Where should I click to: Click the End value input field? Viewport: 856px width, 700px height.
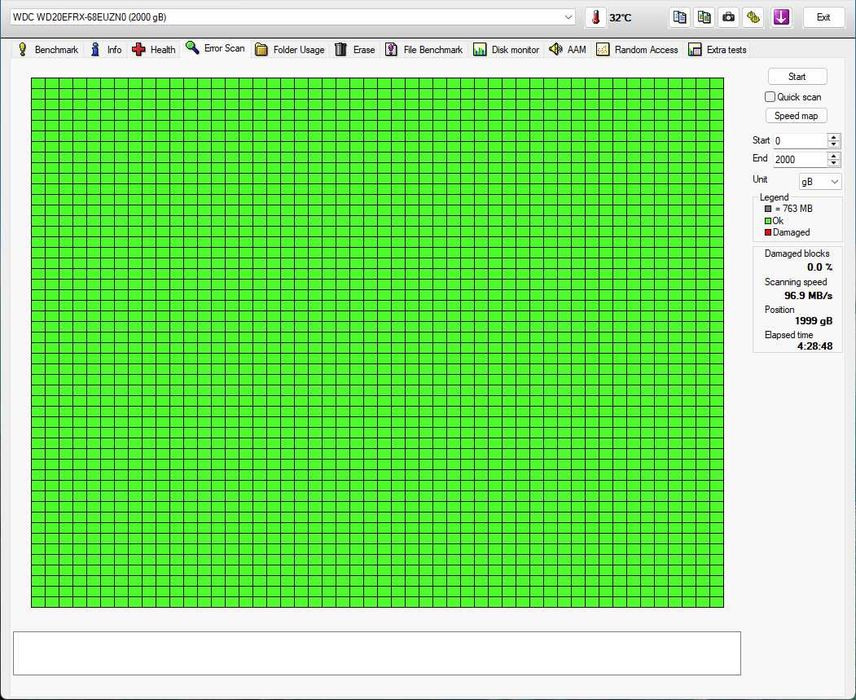(800, 159)
